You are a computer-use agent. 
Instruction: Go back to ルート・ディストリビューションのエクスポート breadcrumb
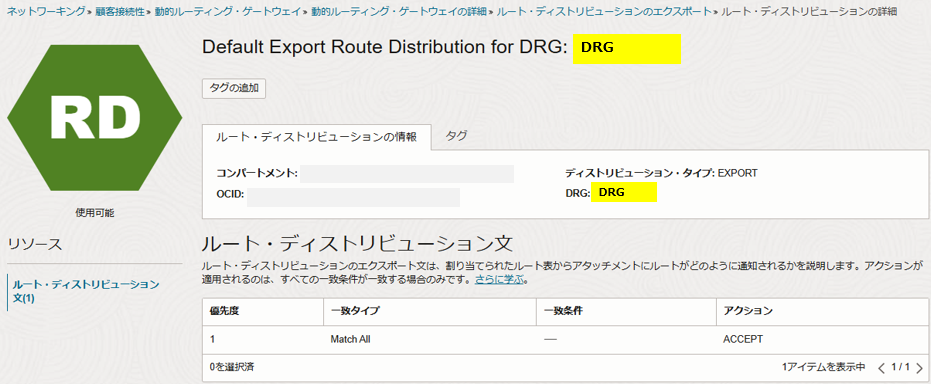click(604, 12)
